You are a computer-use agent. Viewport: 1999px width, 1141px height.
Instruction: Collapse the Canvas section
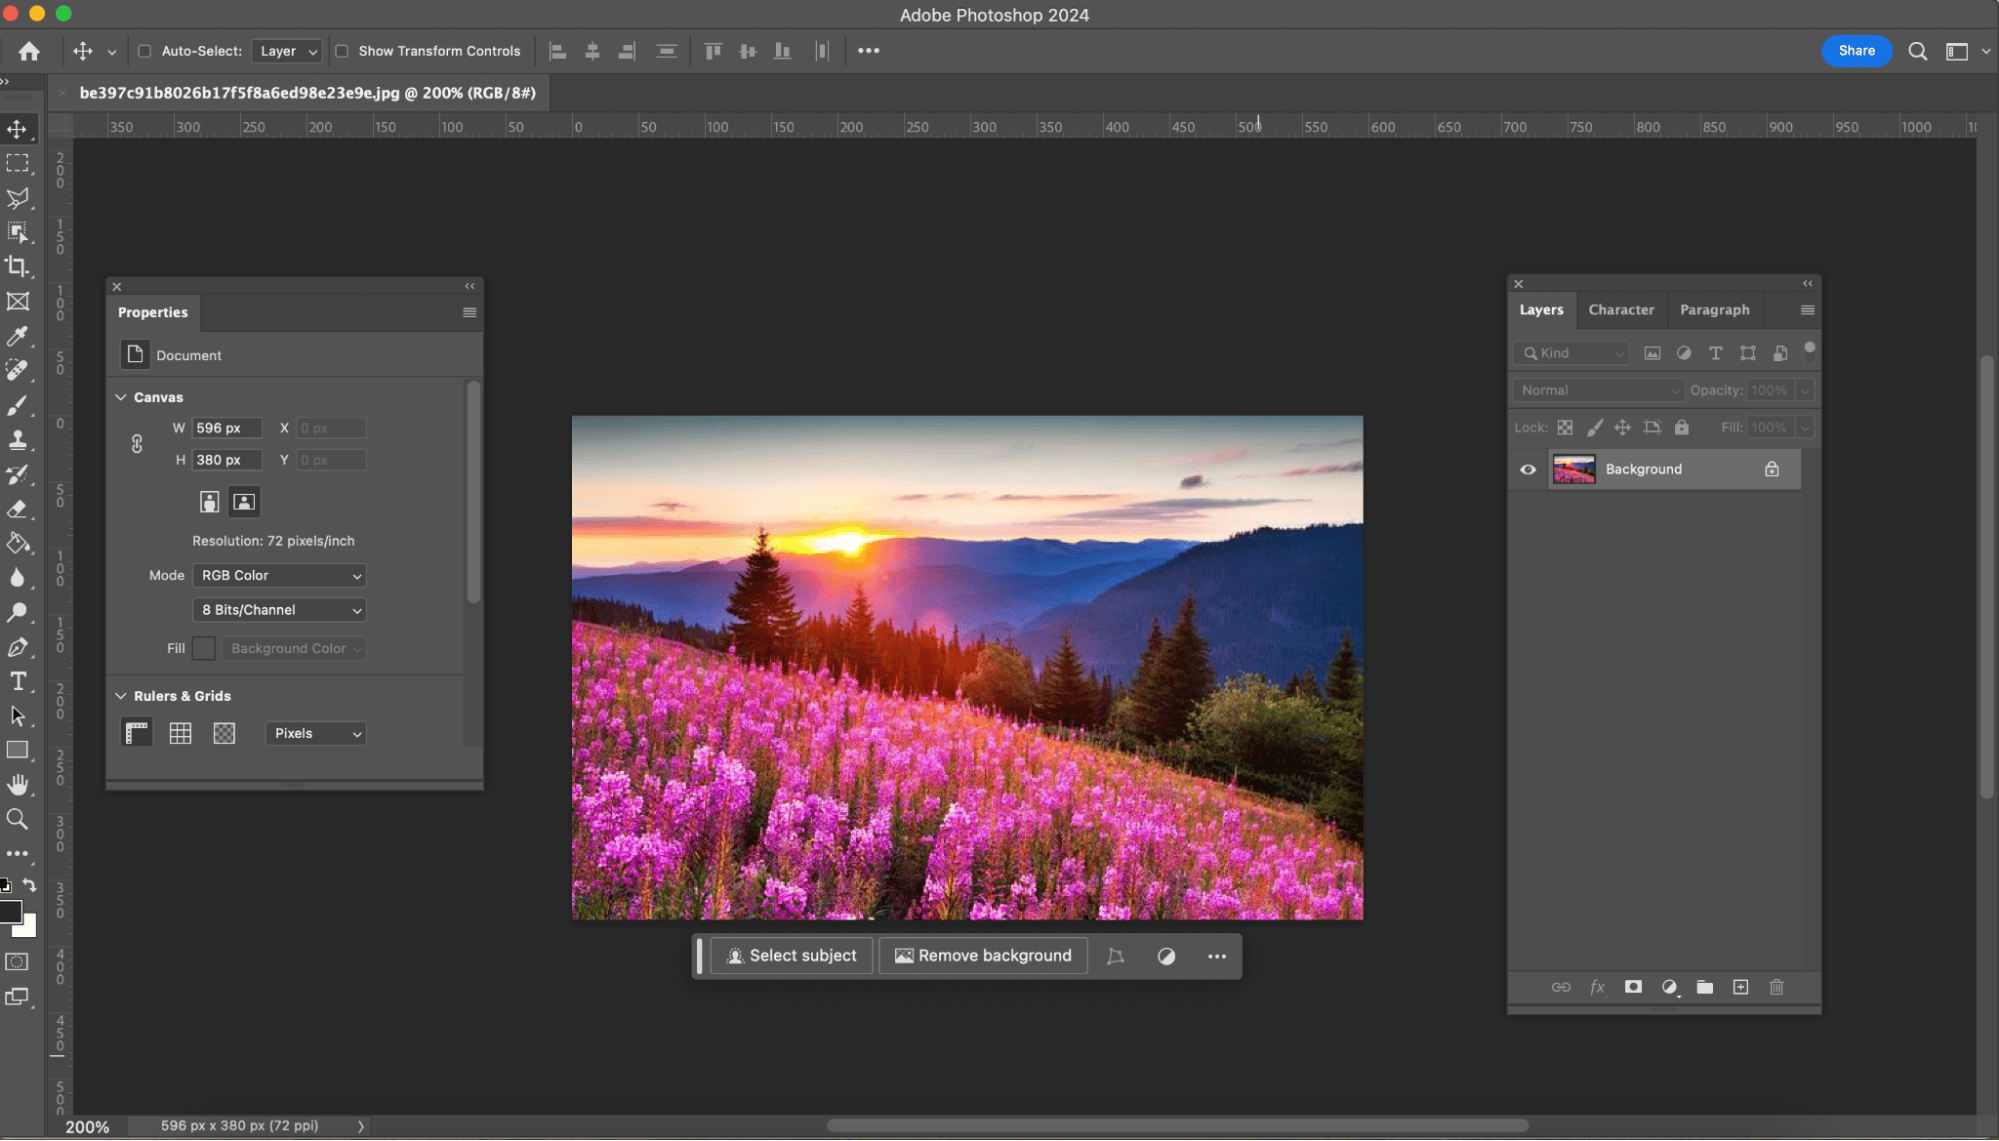(121, 397)
